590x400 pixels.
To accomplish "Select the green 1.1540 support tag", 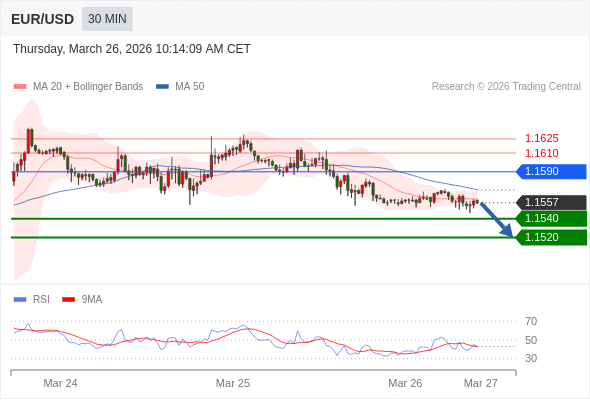I will click(551, 218).
